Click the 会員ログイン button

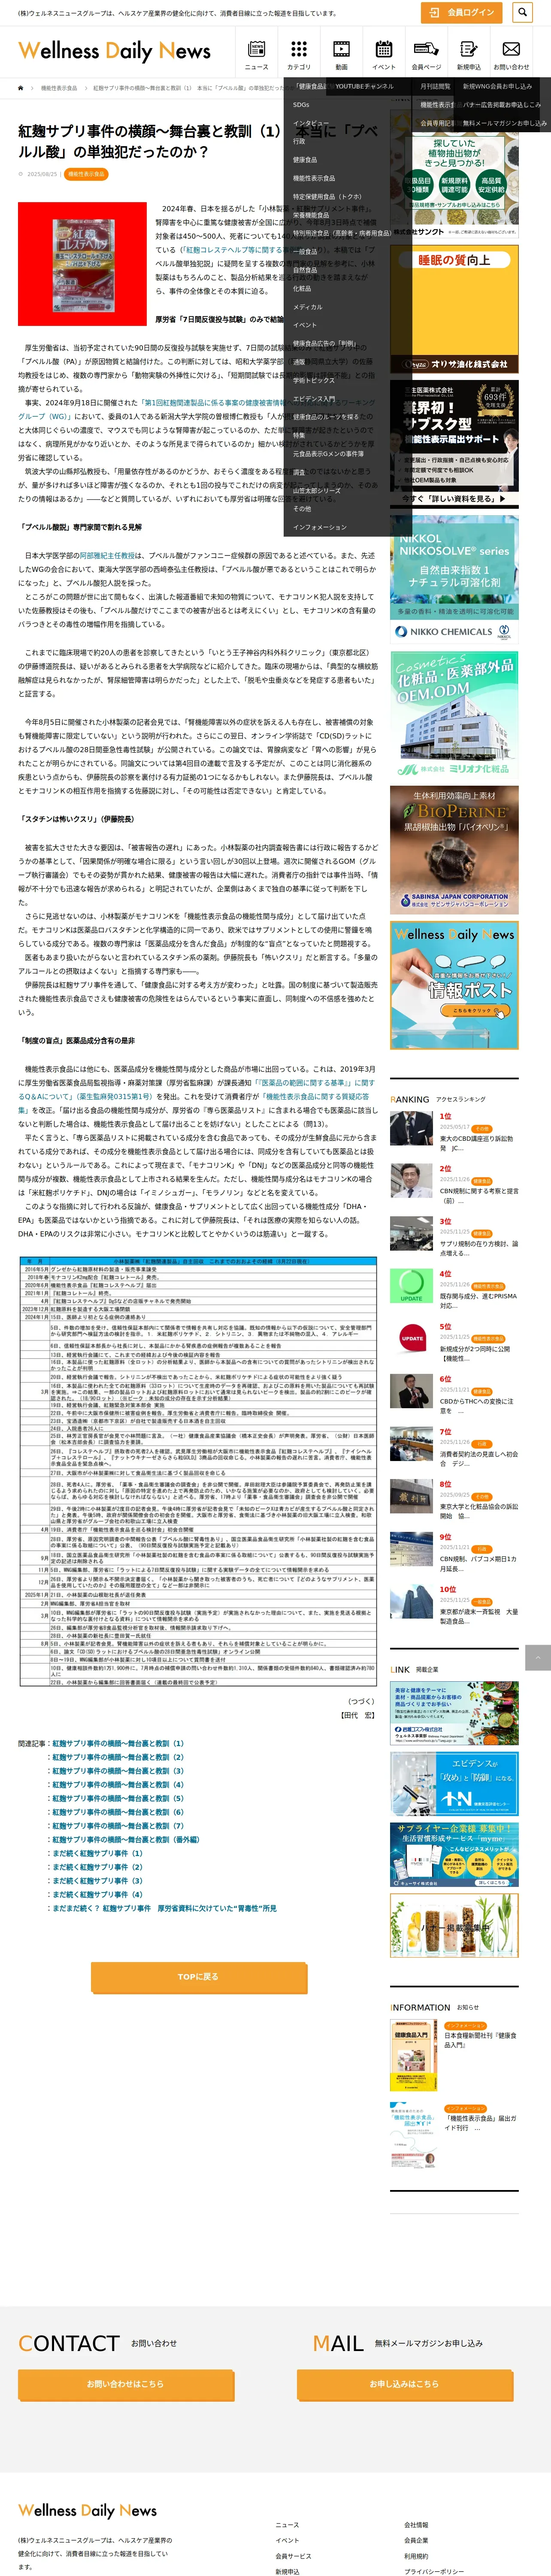(x=461, y=12)
